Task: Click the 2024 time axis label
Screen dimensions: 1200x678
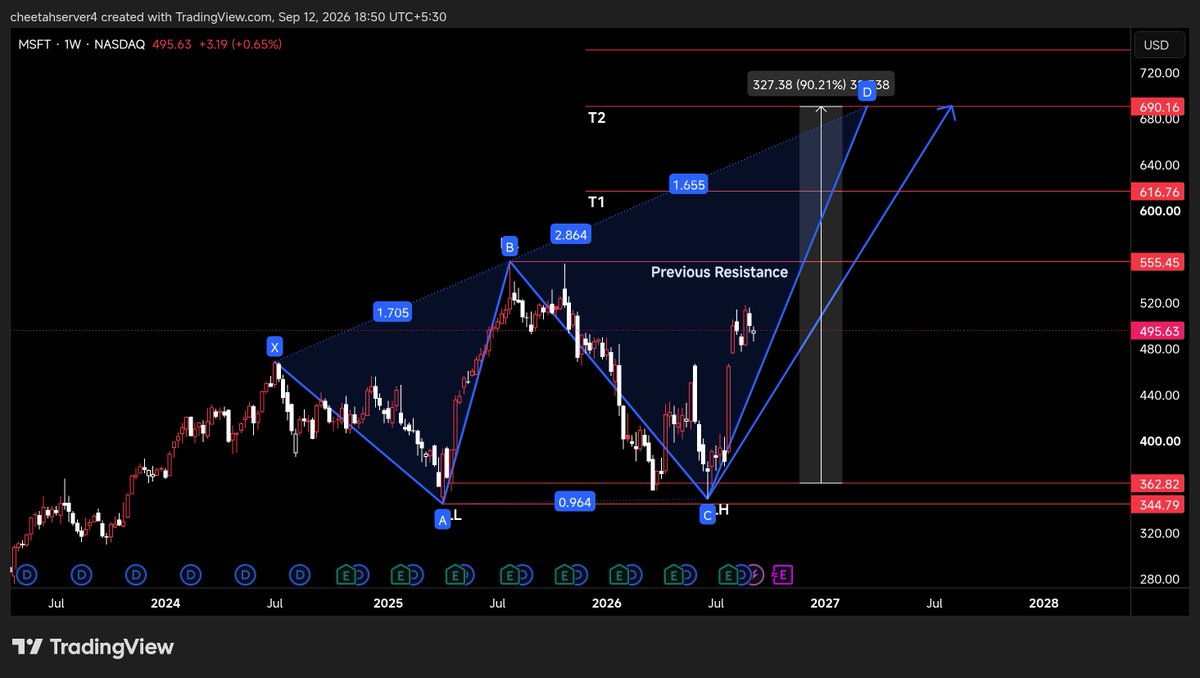Action: click(x=165, y=603)
